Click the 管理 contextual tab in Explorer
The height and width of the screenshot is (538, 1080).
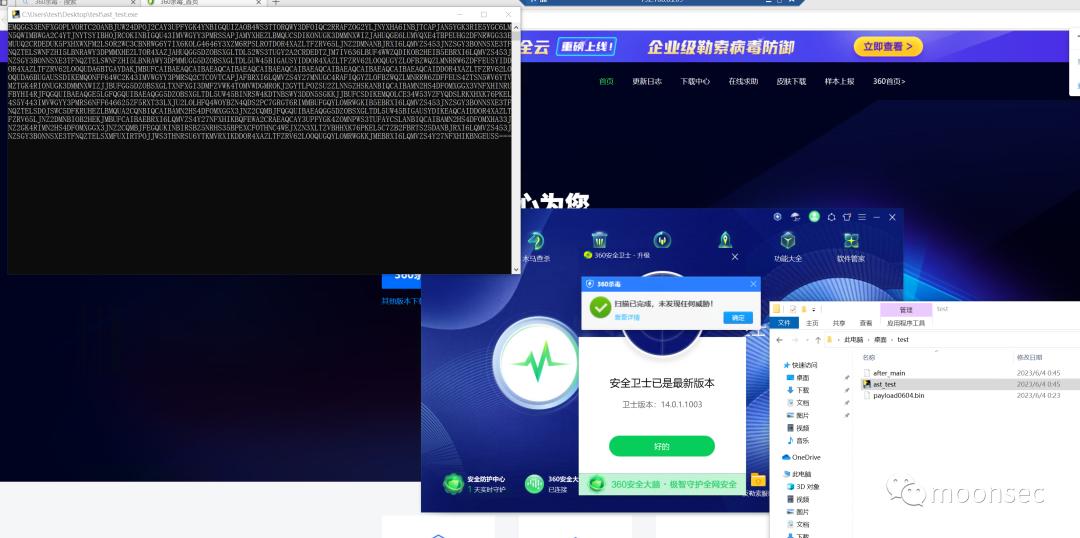pyautogui.click(x=906, y=309)
